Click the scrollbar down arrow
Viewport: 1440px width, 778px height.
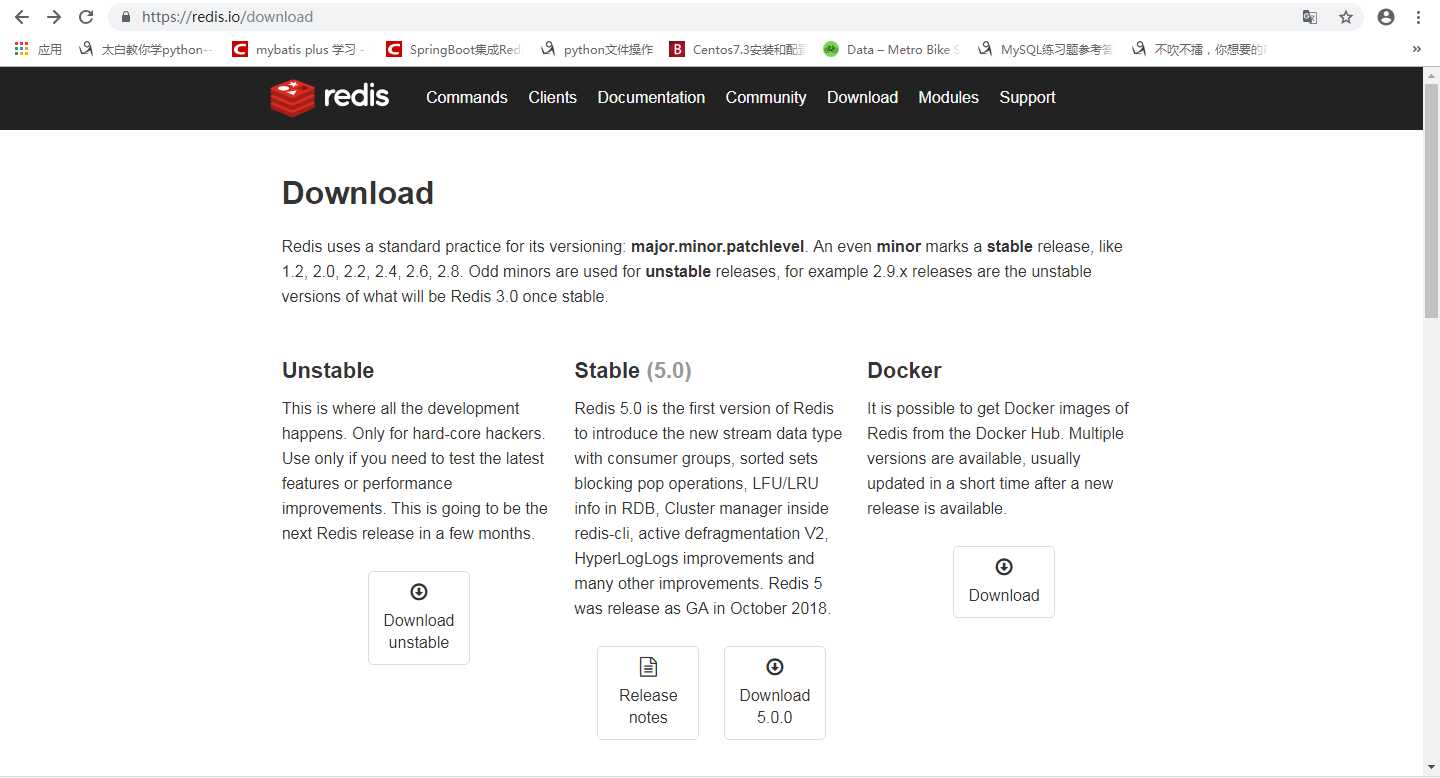point(1431,767)
